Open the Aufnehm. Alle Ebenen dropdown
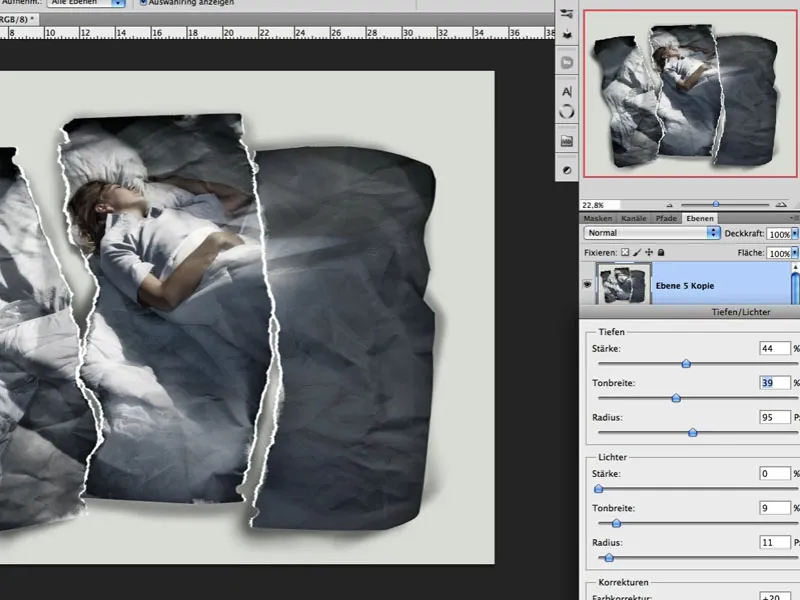800x600 pixels. pos(85,1)
